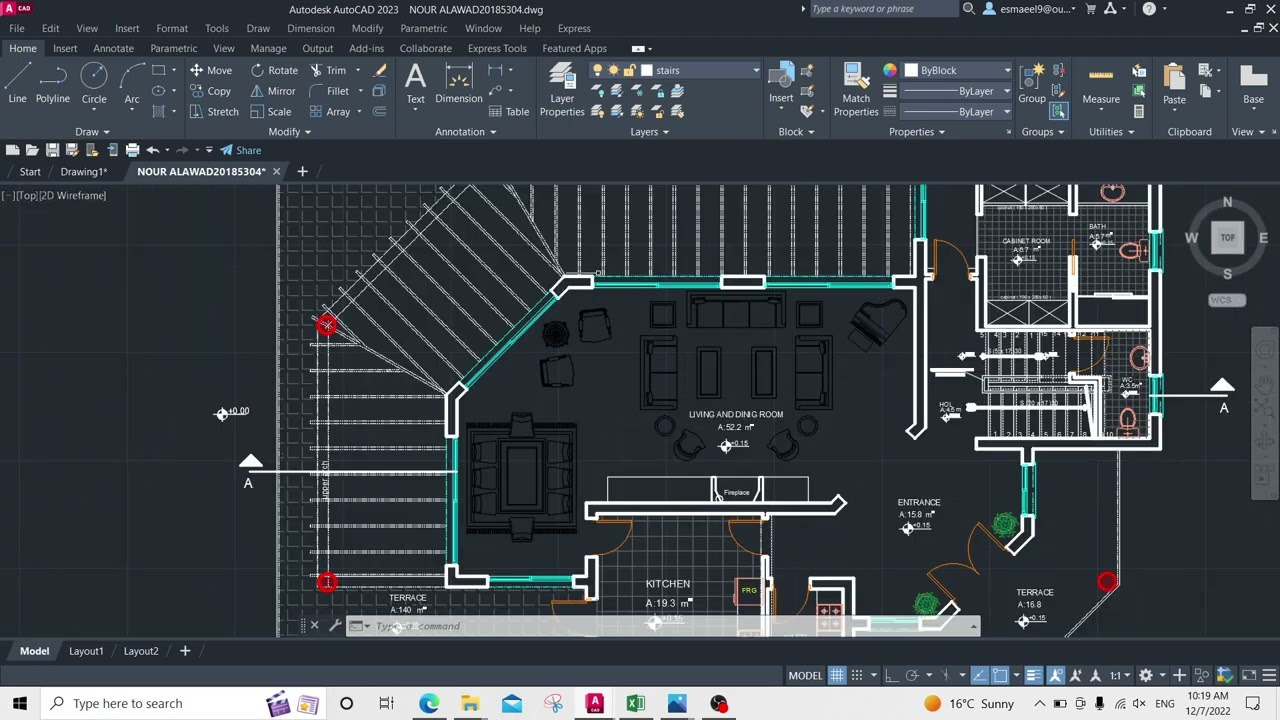This screenshot has height=720, width=1280.
Task: Activate the Arc tool
Action: [132, 84]
